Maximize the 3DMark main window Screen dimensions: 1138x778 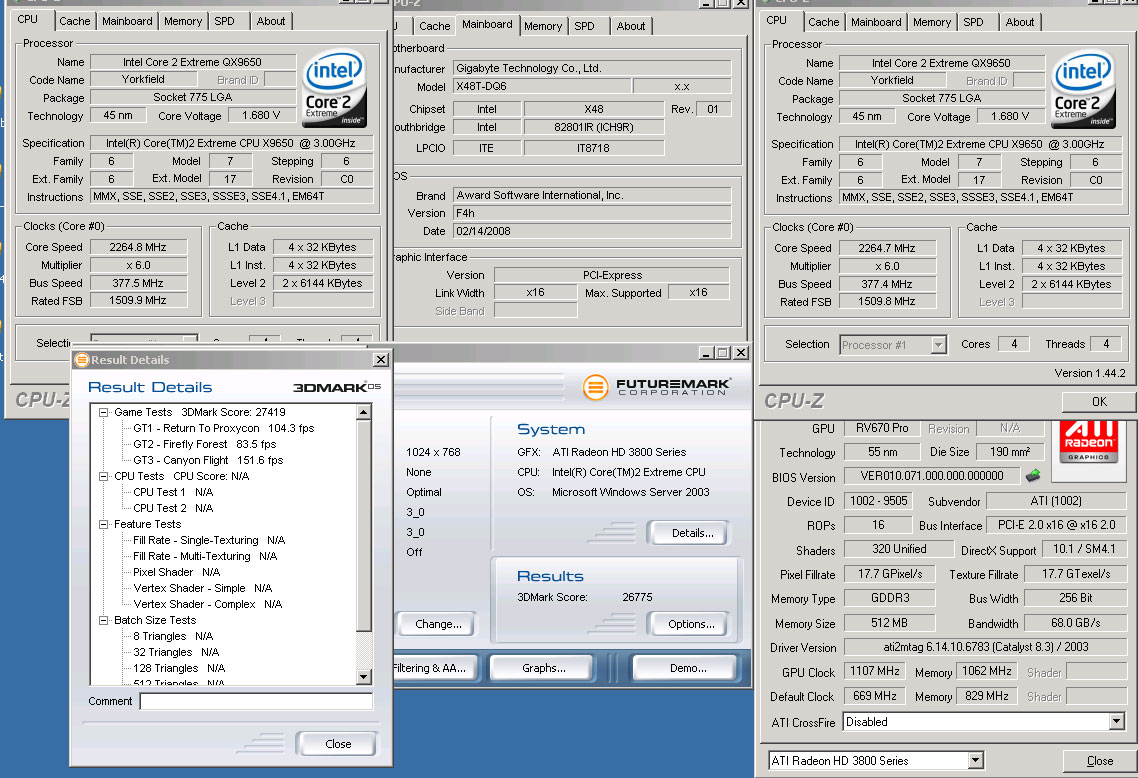(723, 353)
